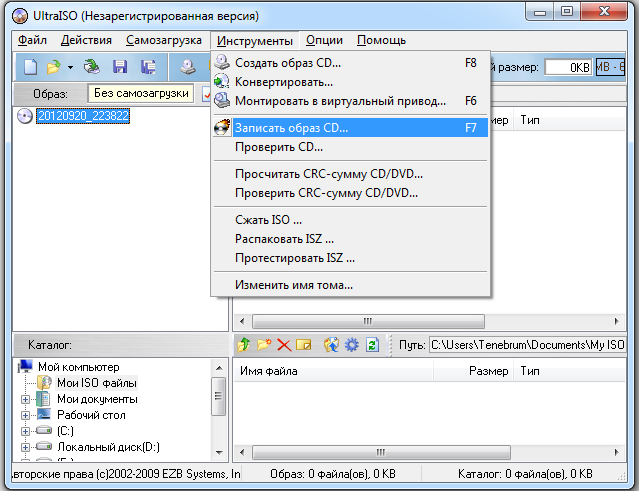
Task: Click the catalog tree scroll-down arrow
Action: [219, 453]
